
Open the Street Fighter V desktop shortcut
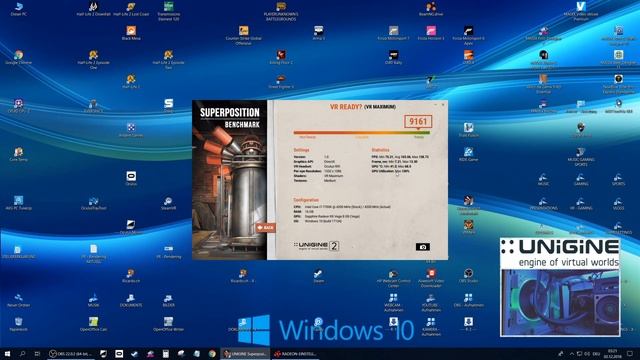point(281,82)
